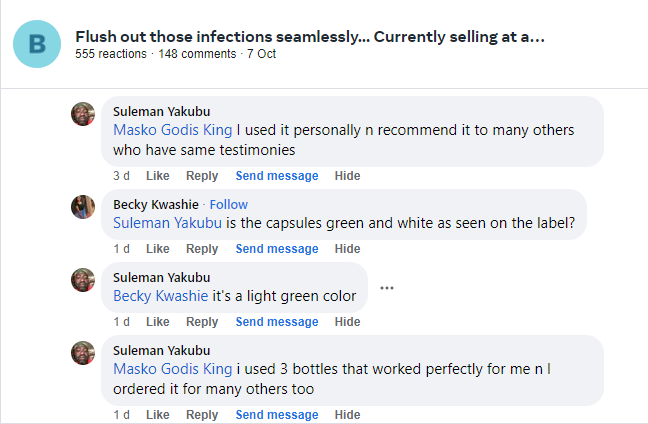Click the '3 d' timestamp on first comment
The width and height of the screenshot is (648, 424).
pyautogui.click(x=122, y=176)
